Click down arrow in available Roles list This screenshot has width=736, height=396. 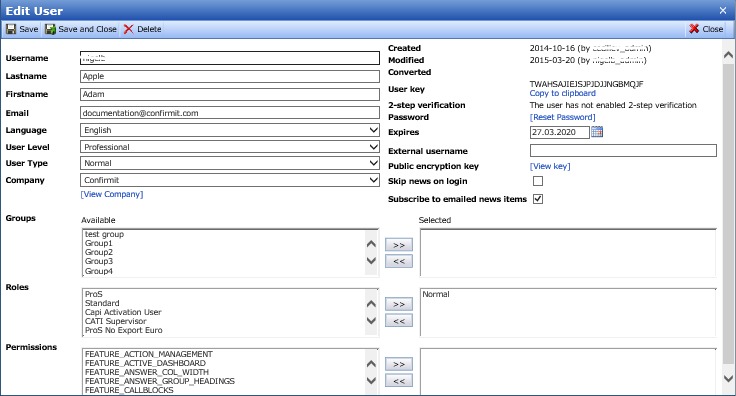click(x=371, y=321)
